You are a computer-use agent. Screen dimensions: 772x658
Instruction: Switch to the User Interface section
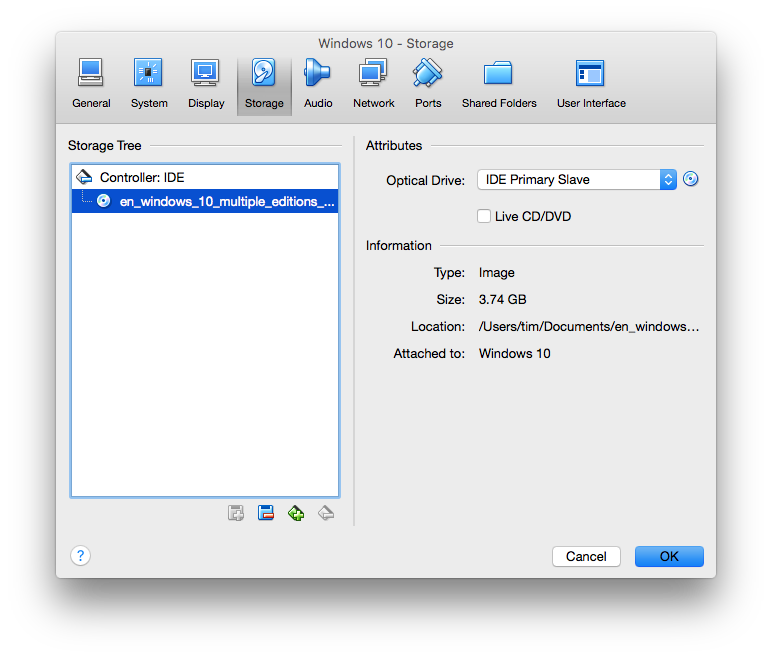[x=591, y=84]
